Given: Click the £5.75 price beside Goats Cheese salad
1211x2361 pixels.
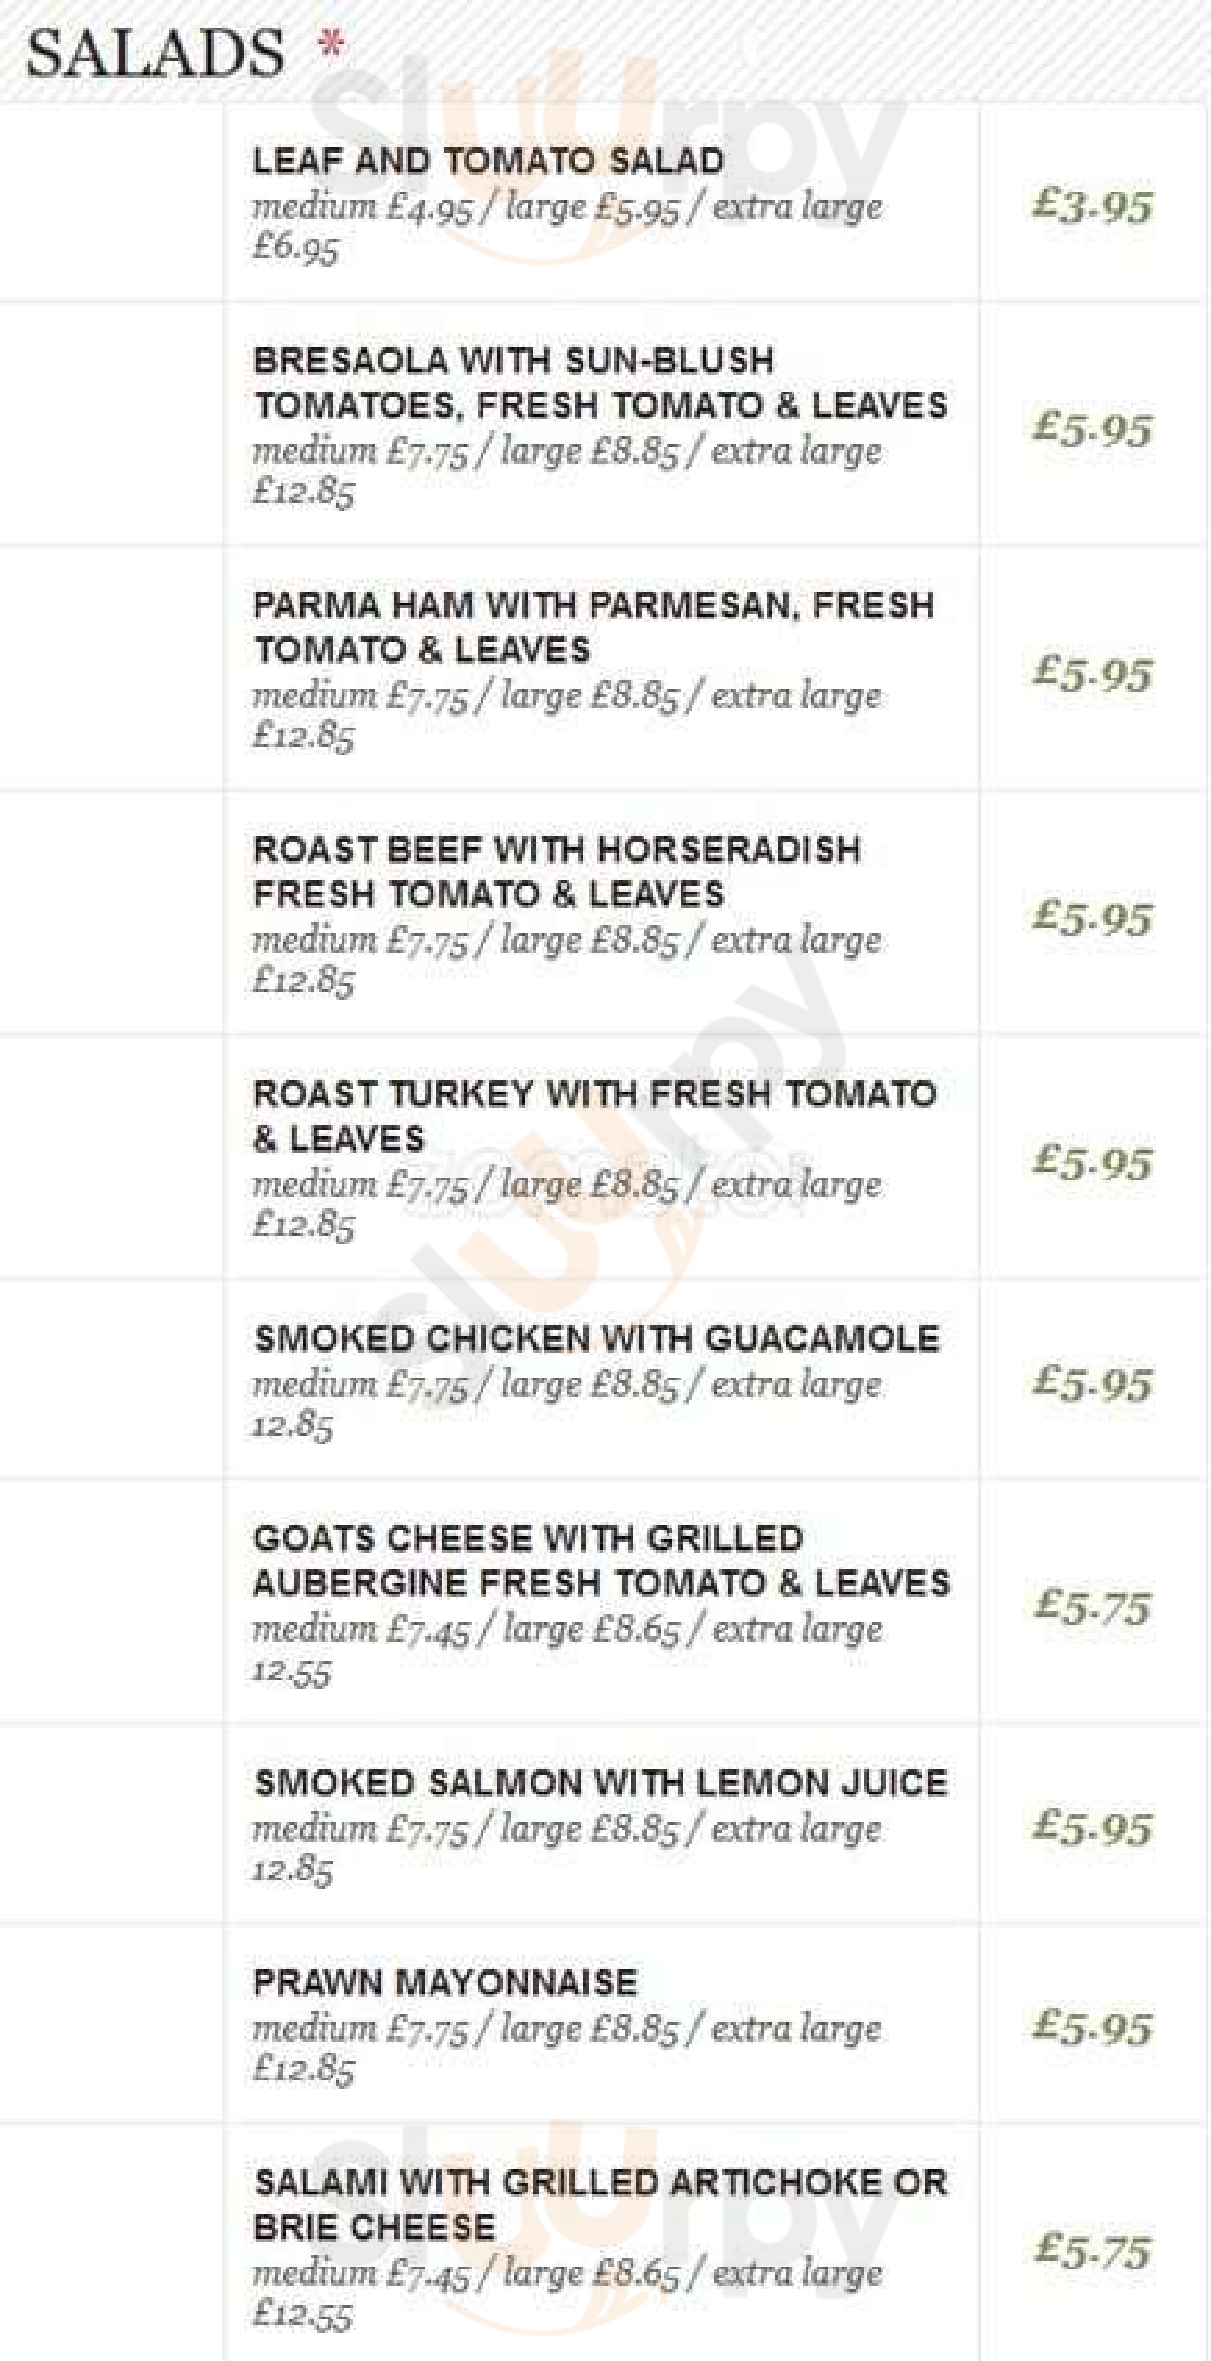Looking at the screenshot, I should 1092,1606.
